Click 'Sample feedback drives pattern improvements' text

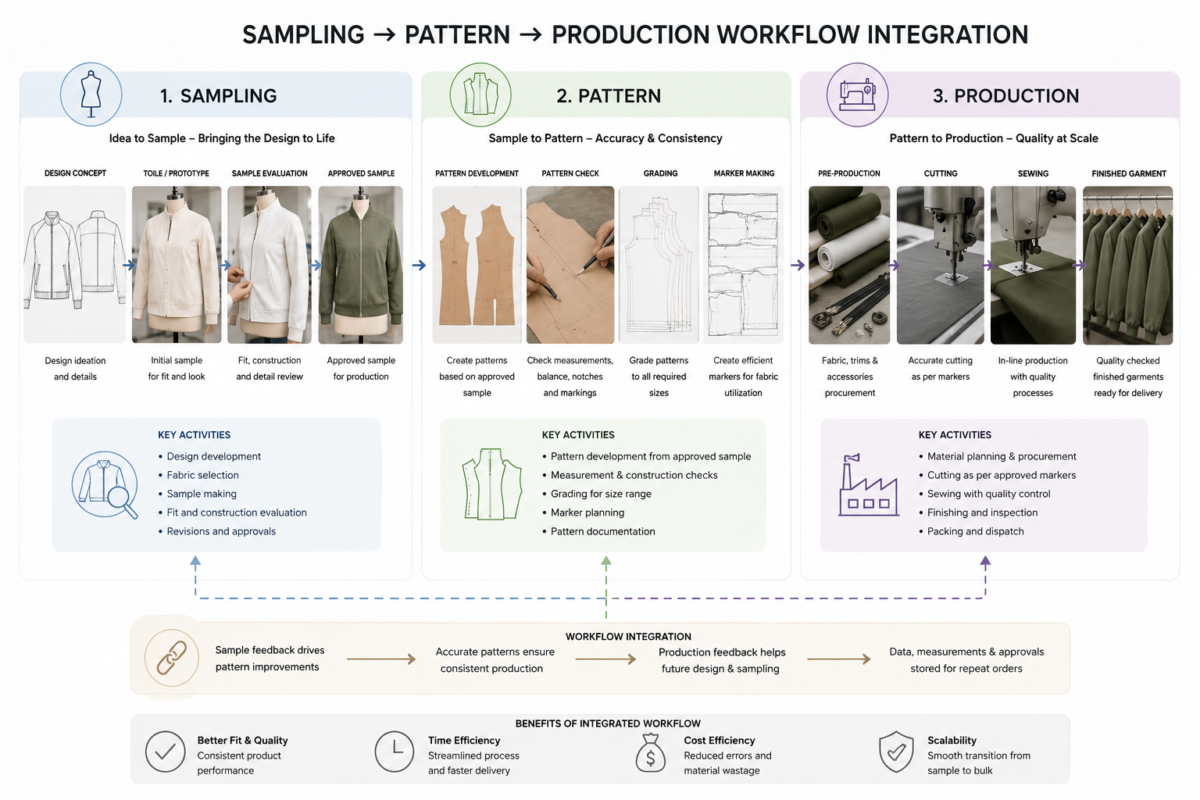[x=270, y=658]
